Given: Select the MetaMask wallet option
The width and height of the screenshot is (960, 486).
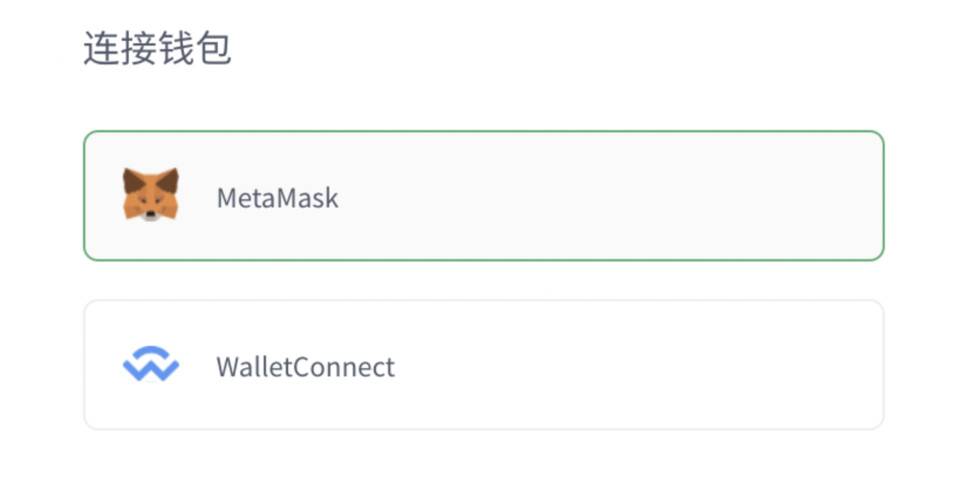Looking at the screenshot, I should [483, 196].
